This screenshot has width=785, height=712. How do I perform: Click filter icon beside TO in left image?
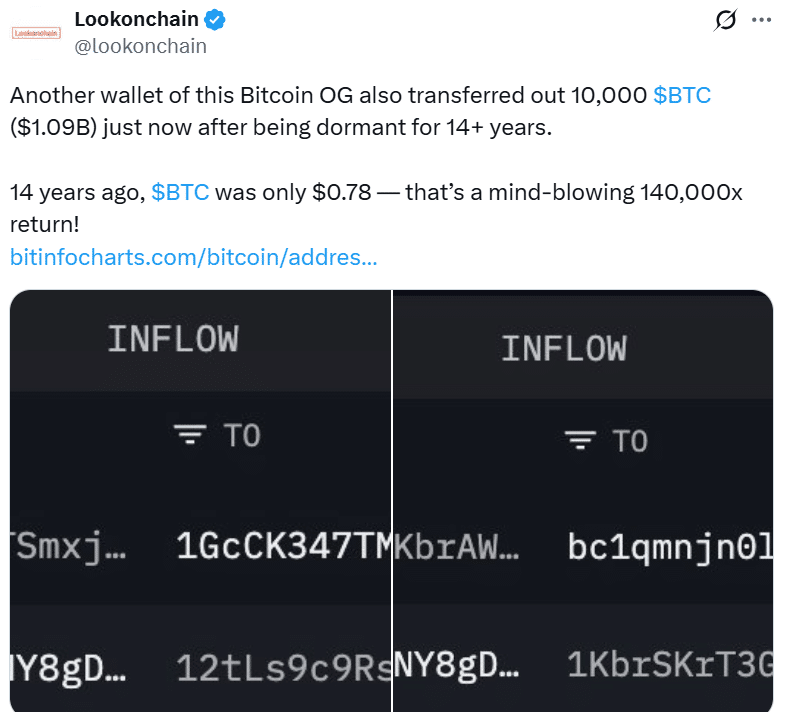[x=190, y=435]
